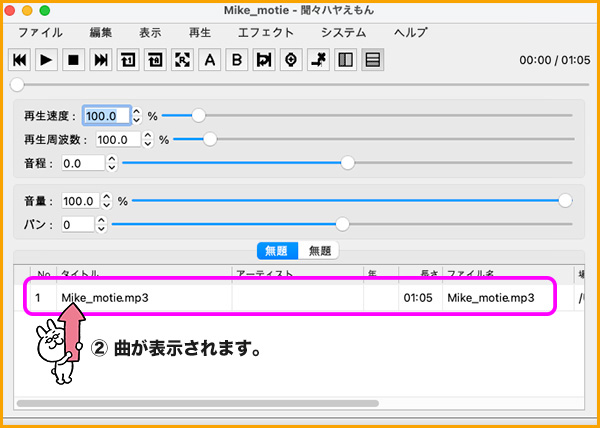The image size is (600, 428).
Task: Open the ファイル menu
Action: click(x=40, y=33)
